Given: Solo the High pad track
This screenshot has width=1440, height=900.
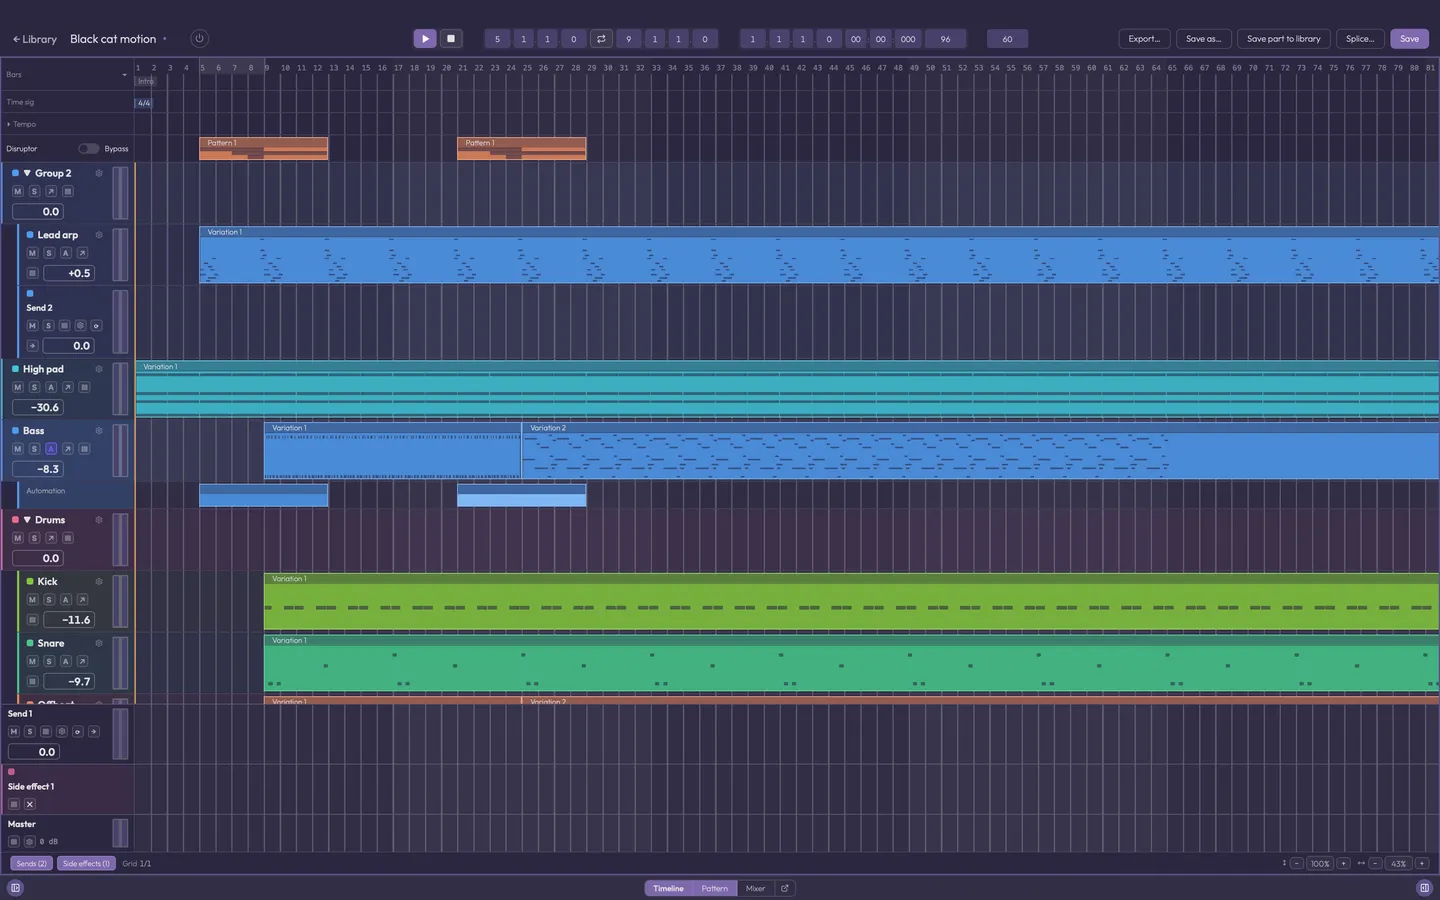Looking at the screenshot, I should click(x=34, y=387).
